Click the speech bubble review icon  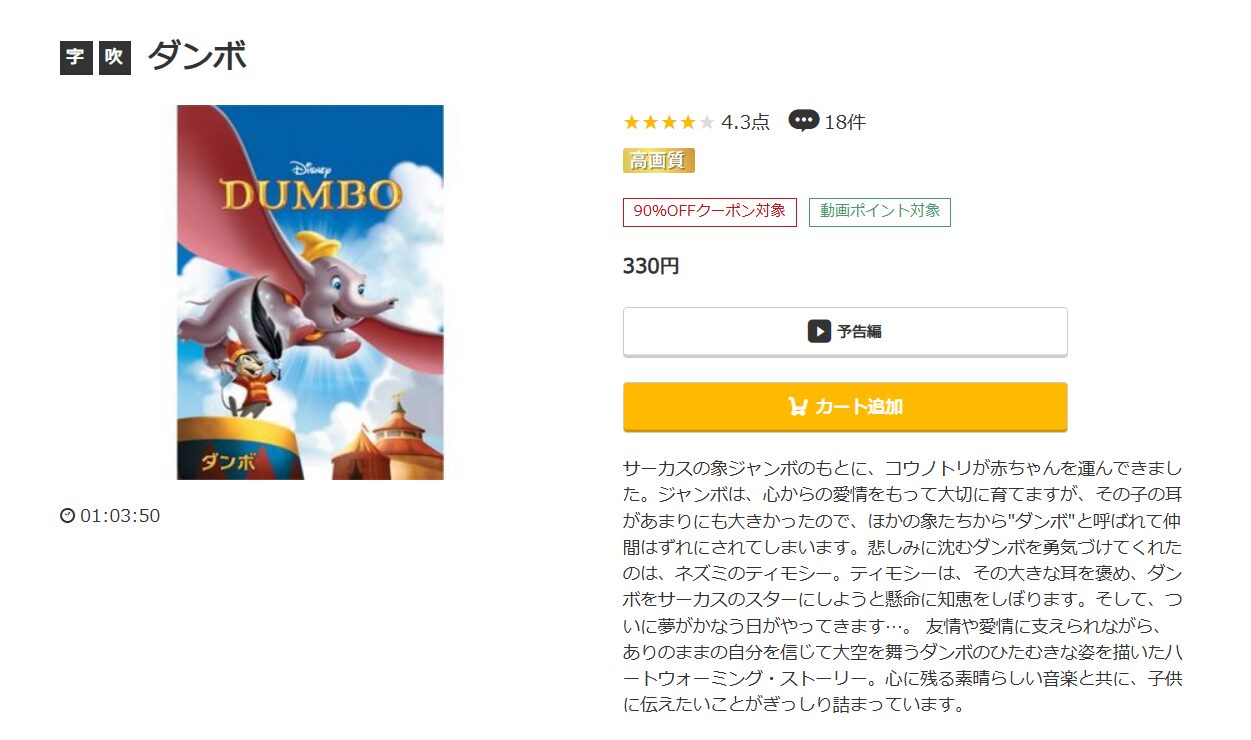803,121
